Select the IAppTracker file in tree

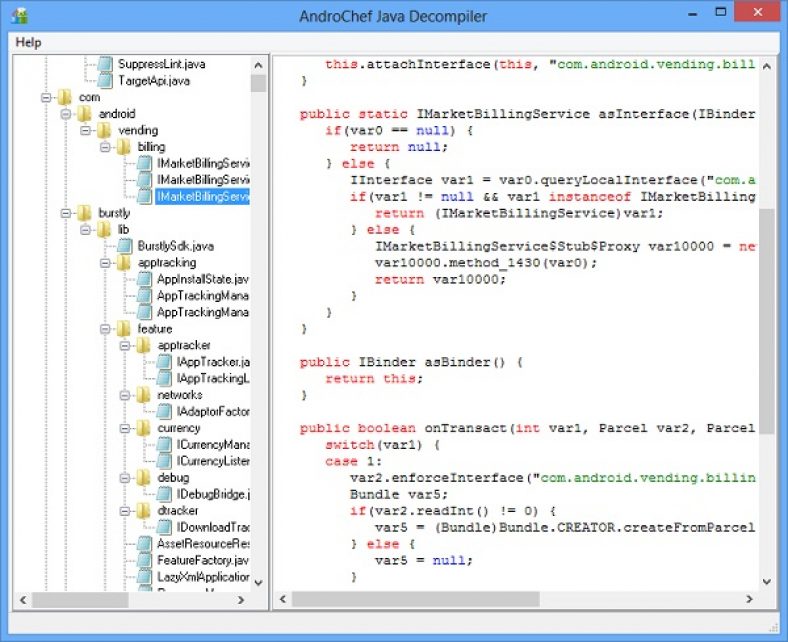coord(212,362)
